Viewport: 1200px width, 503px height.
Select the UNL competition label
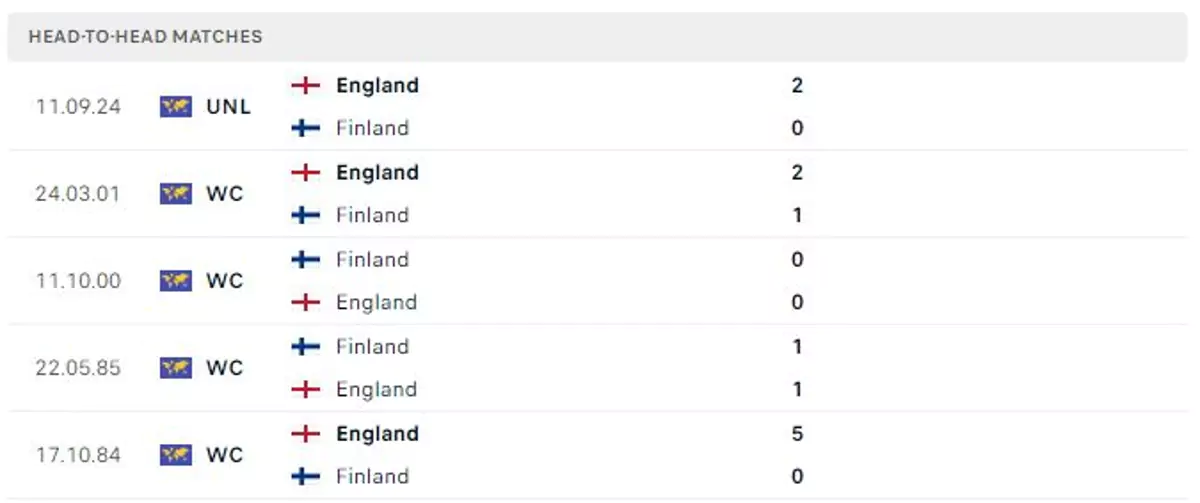coord(229,107)
